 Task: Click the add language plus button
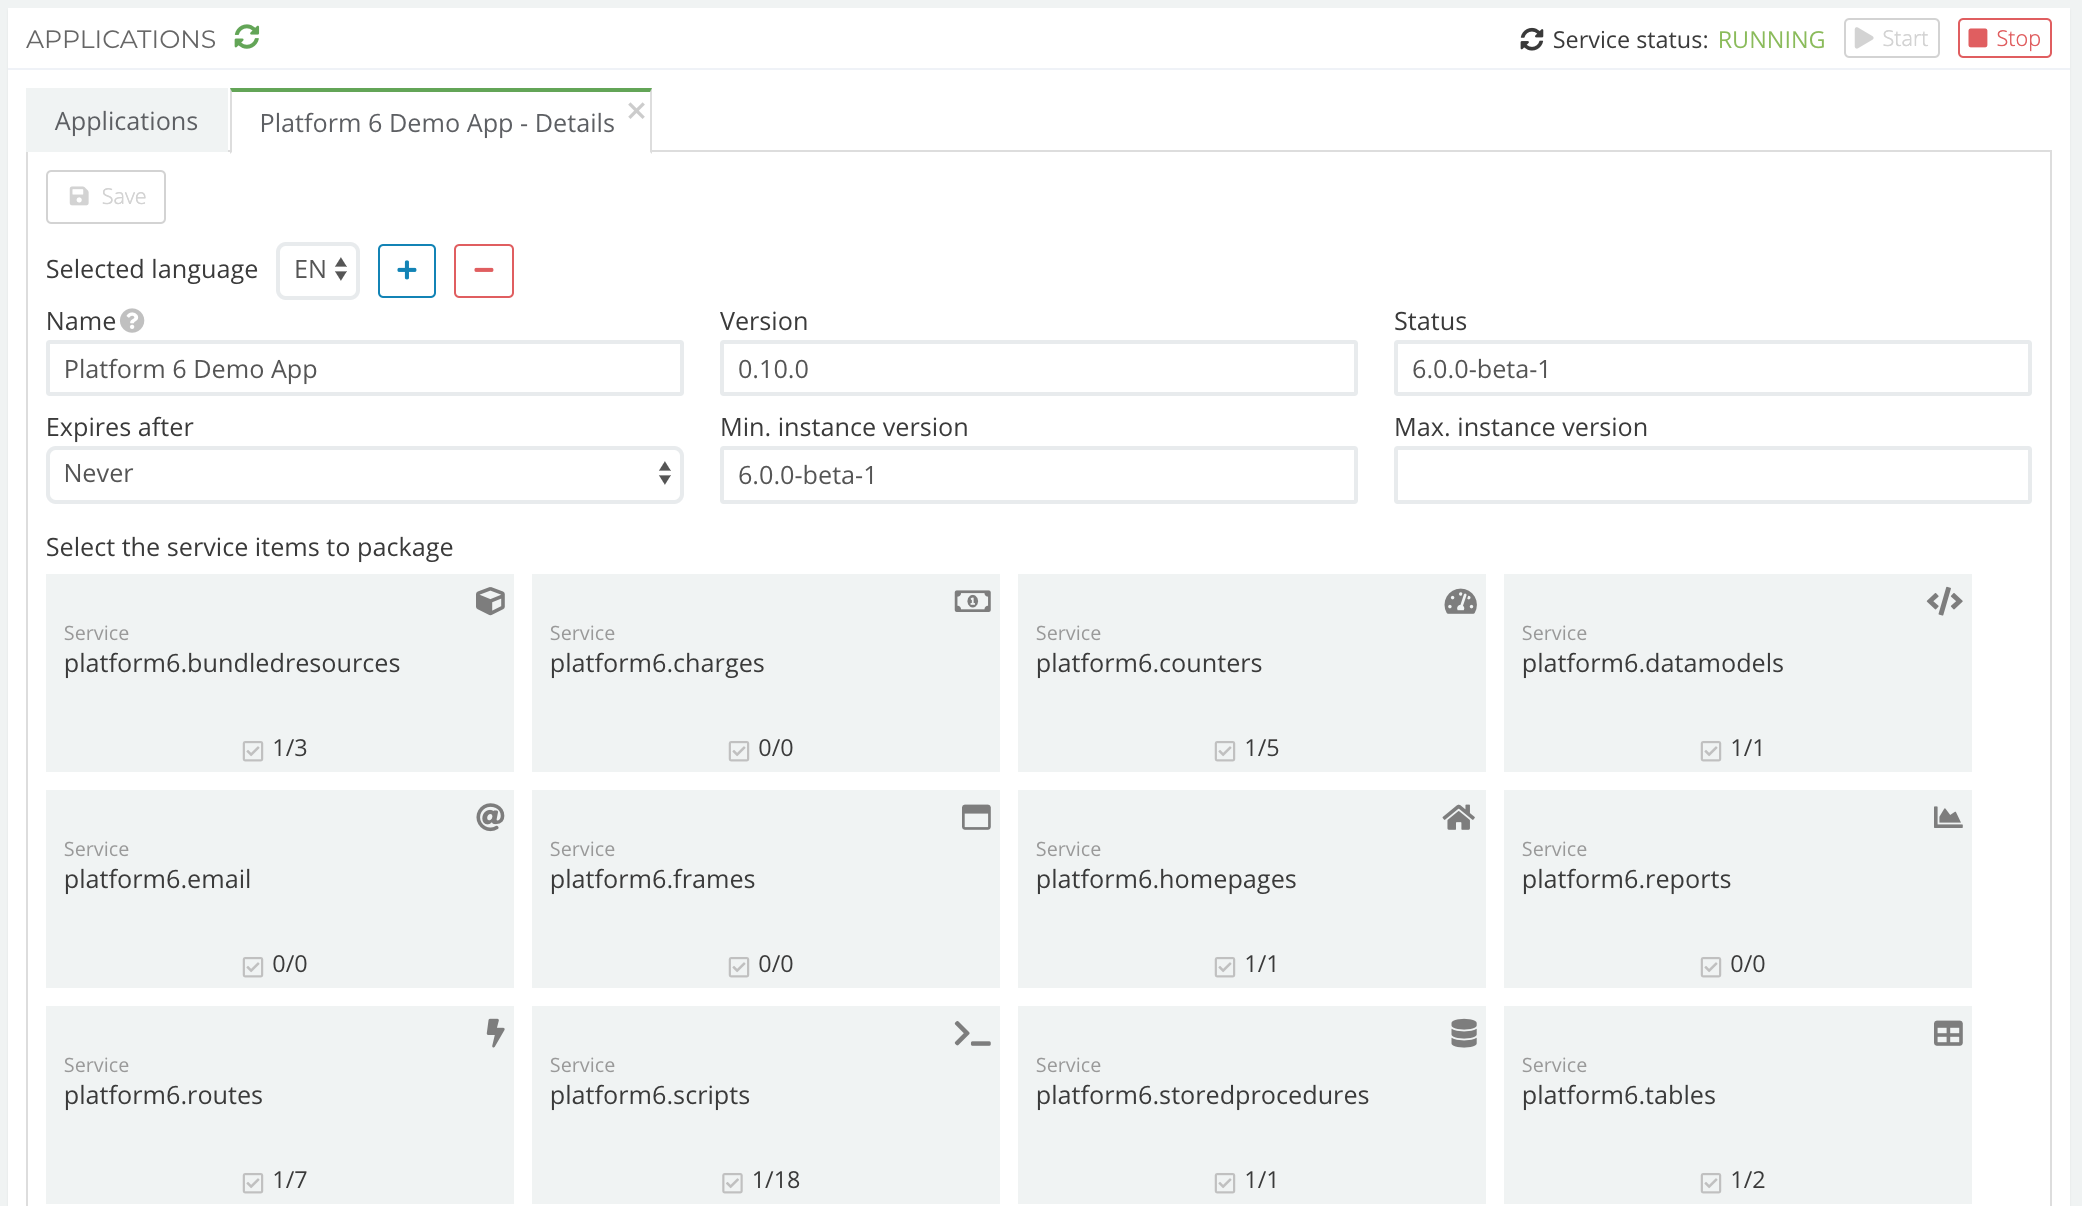point(408,270)
